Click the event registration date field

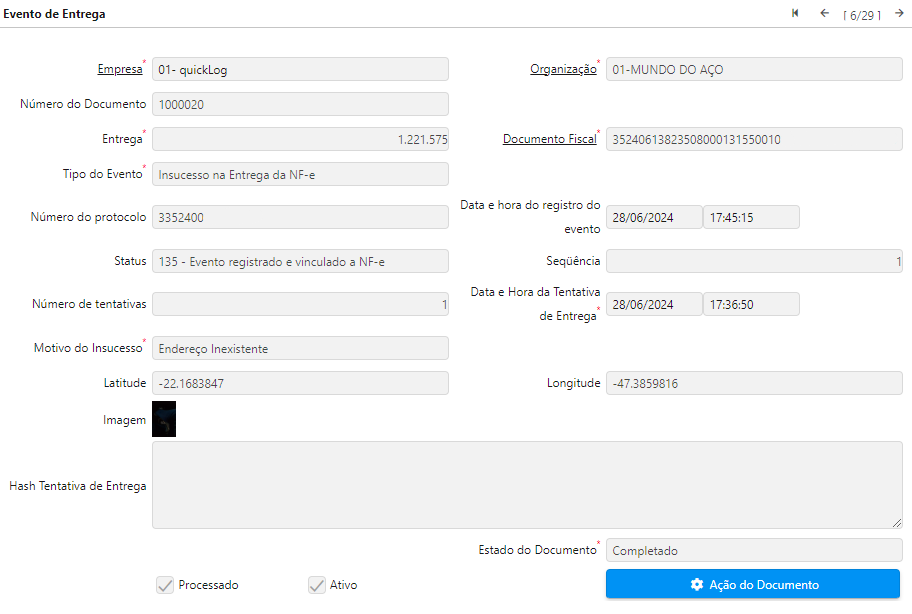tap(654, 217)
